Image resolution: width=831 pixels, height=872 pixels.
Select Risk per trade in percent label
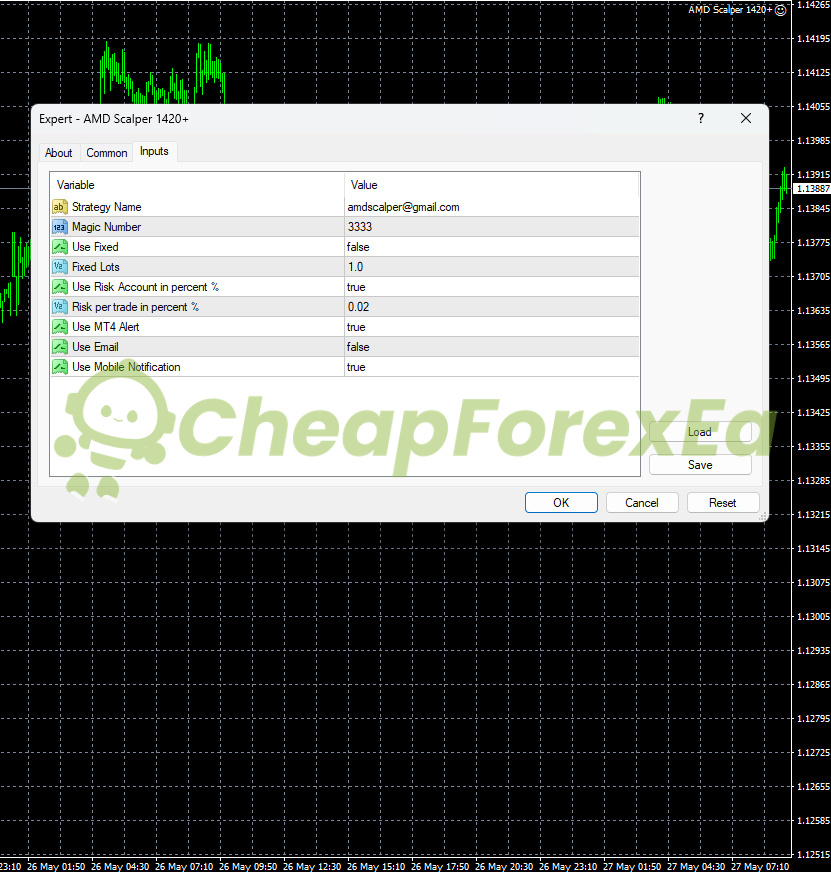pyautogui.click(x=135, y=307)
